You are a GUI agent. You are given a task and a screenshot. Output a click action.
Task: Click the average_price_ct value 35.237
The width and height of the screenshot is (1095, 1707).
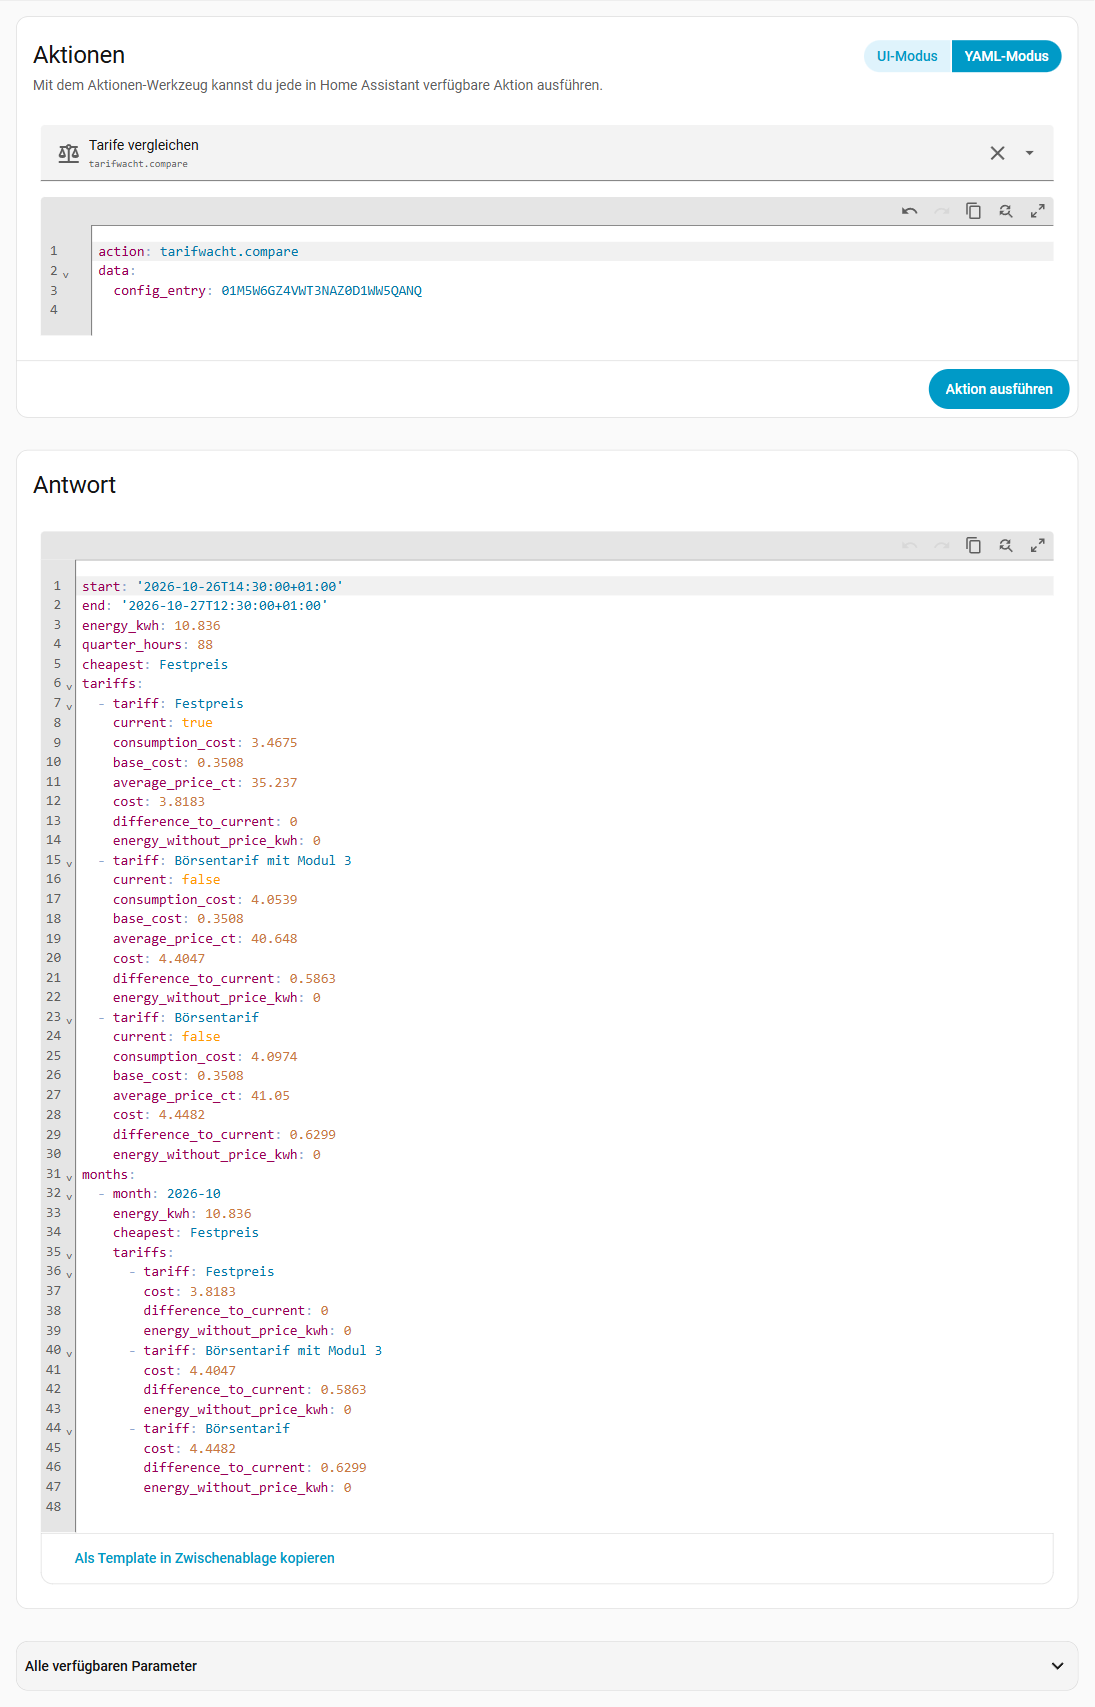[x=274, y=783]
